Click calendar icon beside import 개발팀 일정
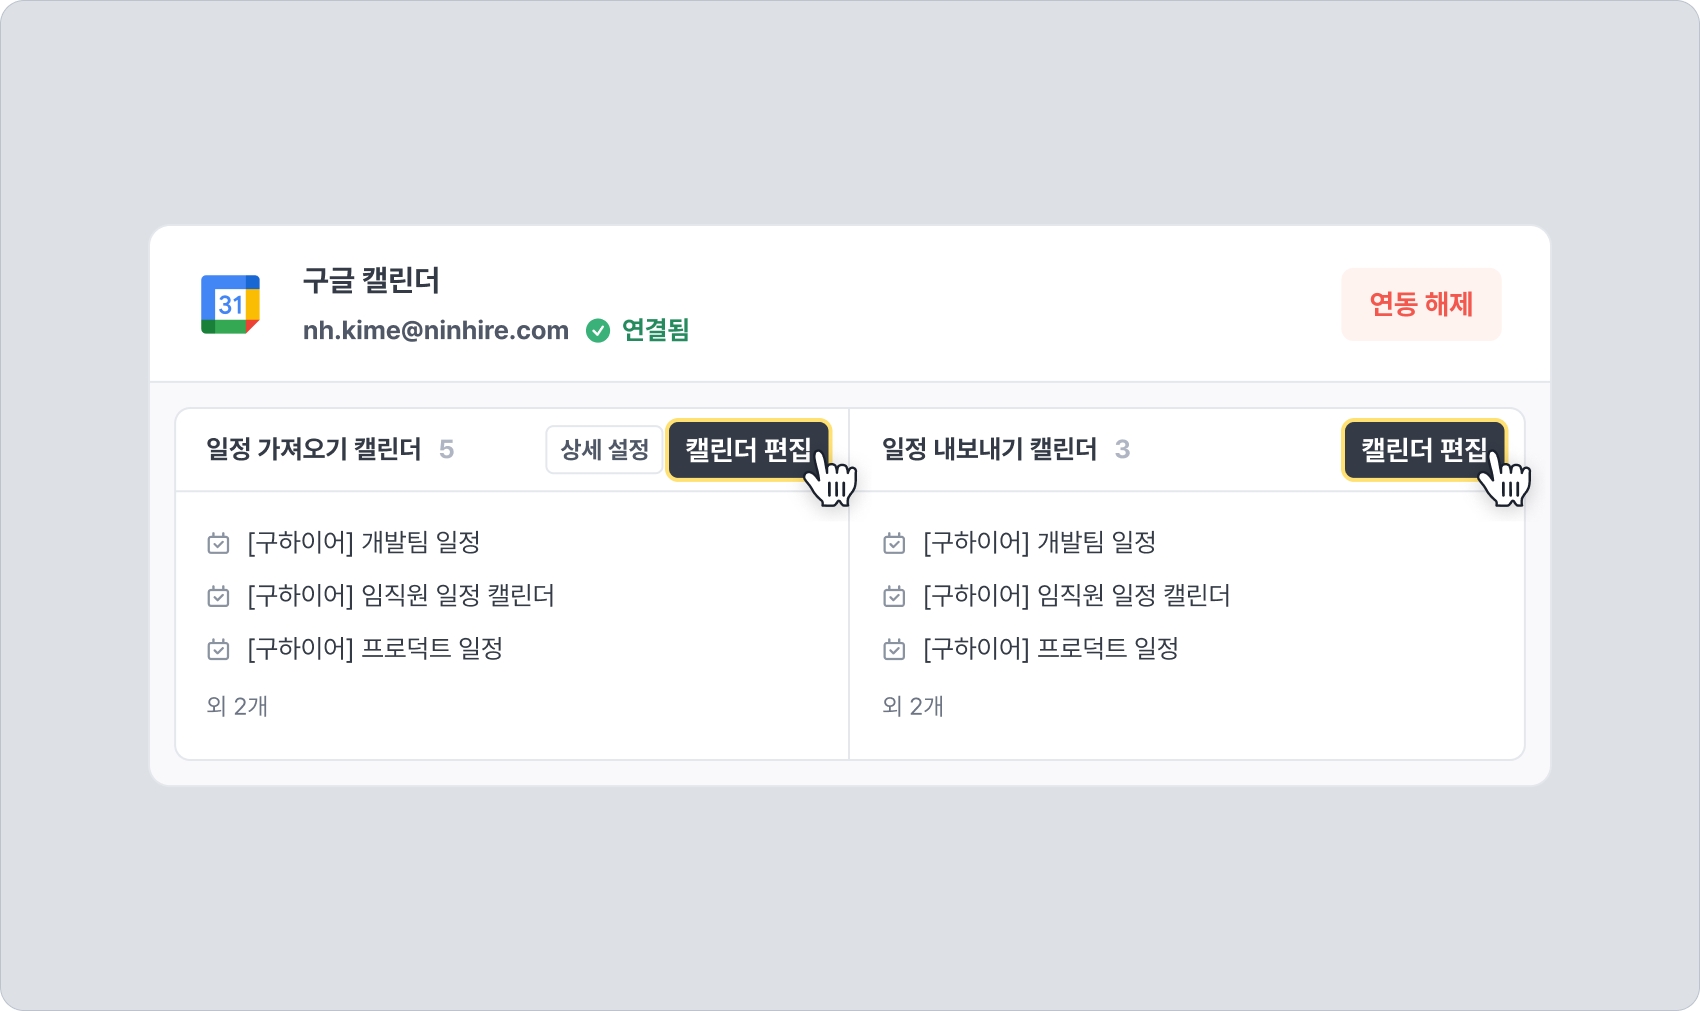The height and width of the screenshot is (1011, 1700). tap(218, 543)
